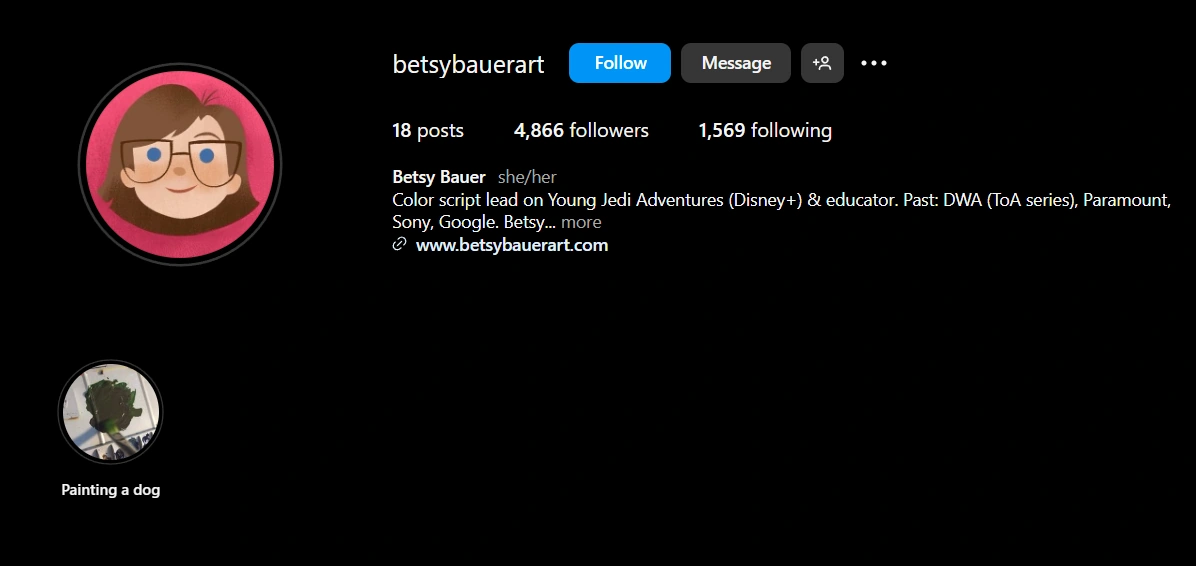View the 4,866 followers list

(581, 130)
